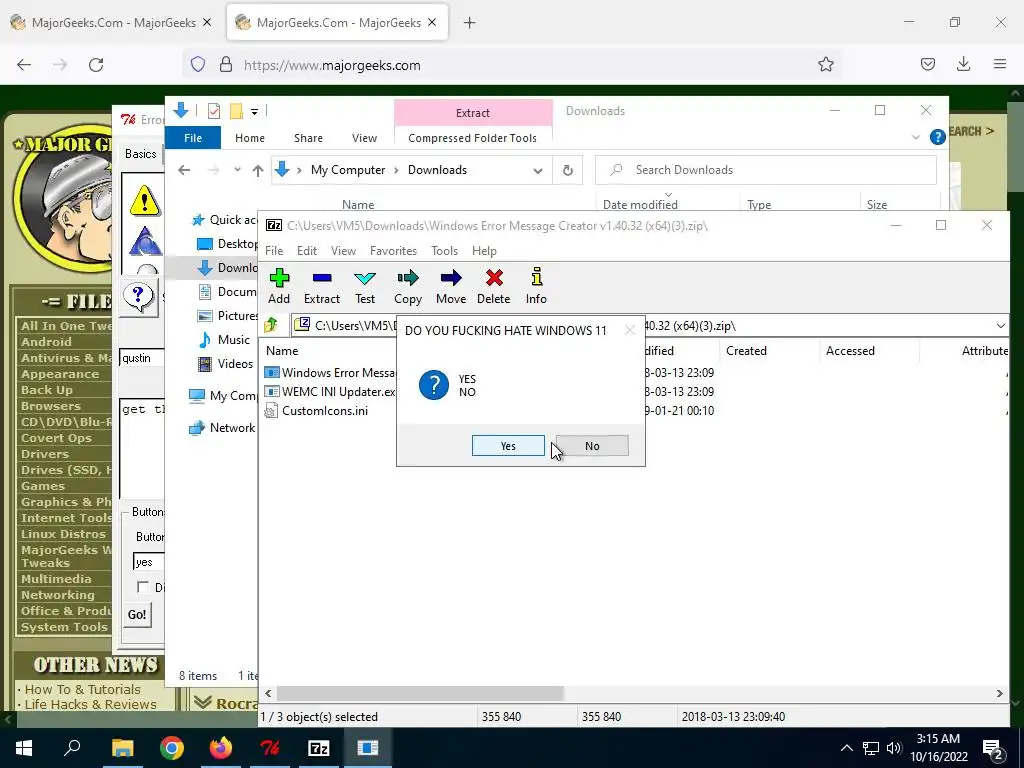Click the Extract icon in 7-Zip toolbar
This screenshot has height=768, width=1024.
[x=321, y=286]
